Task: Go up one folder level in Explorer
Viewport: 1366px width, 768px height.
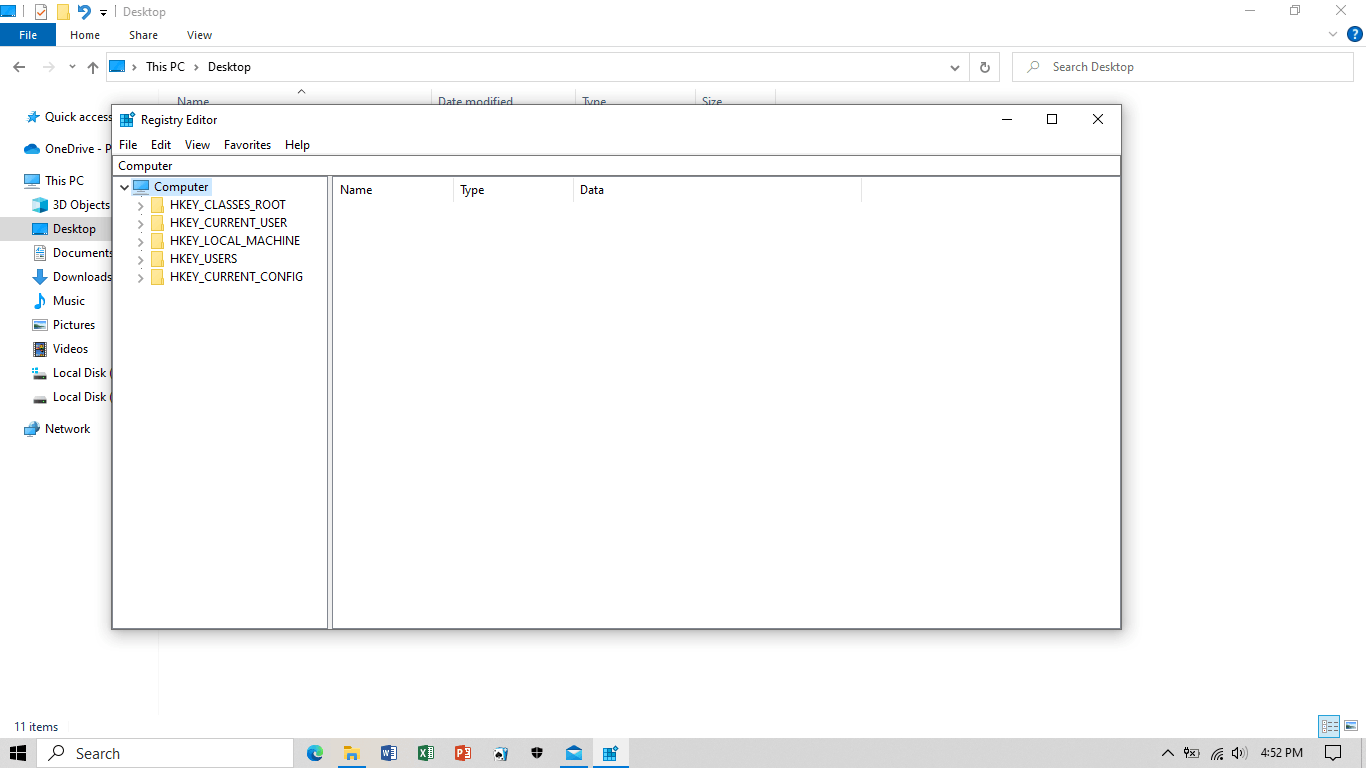Action: coord(93,67)
